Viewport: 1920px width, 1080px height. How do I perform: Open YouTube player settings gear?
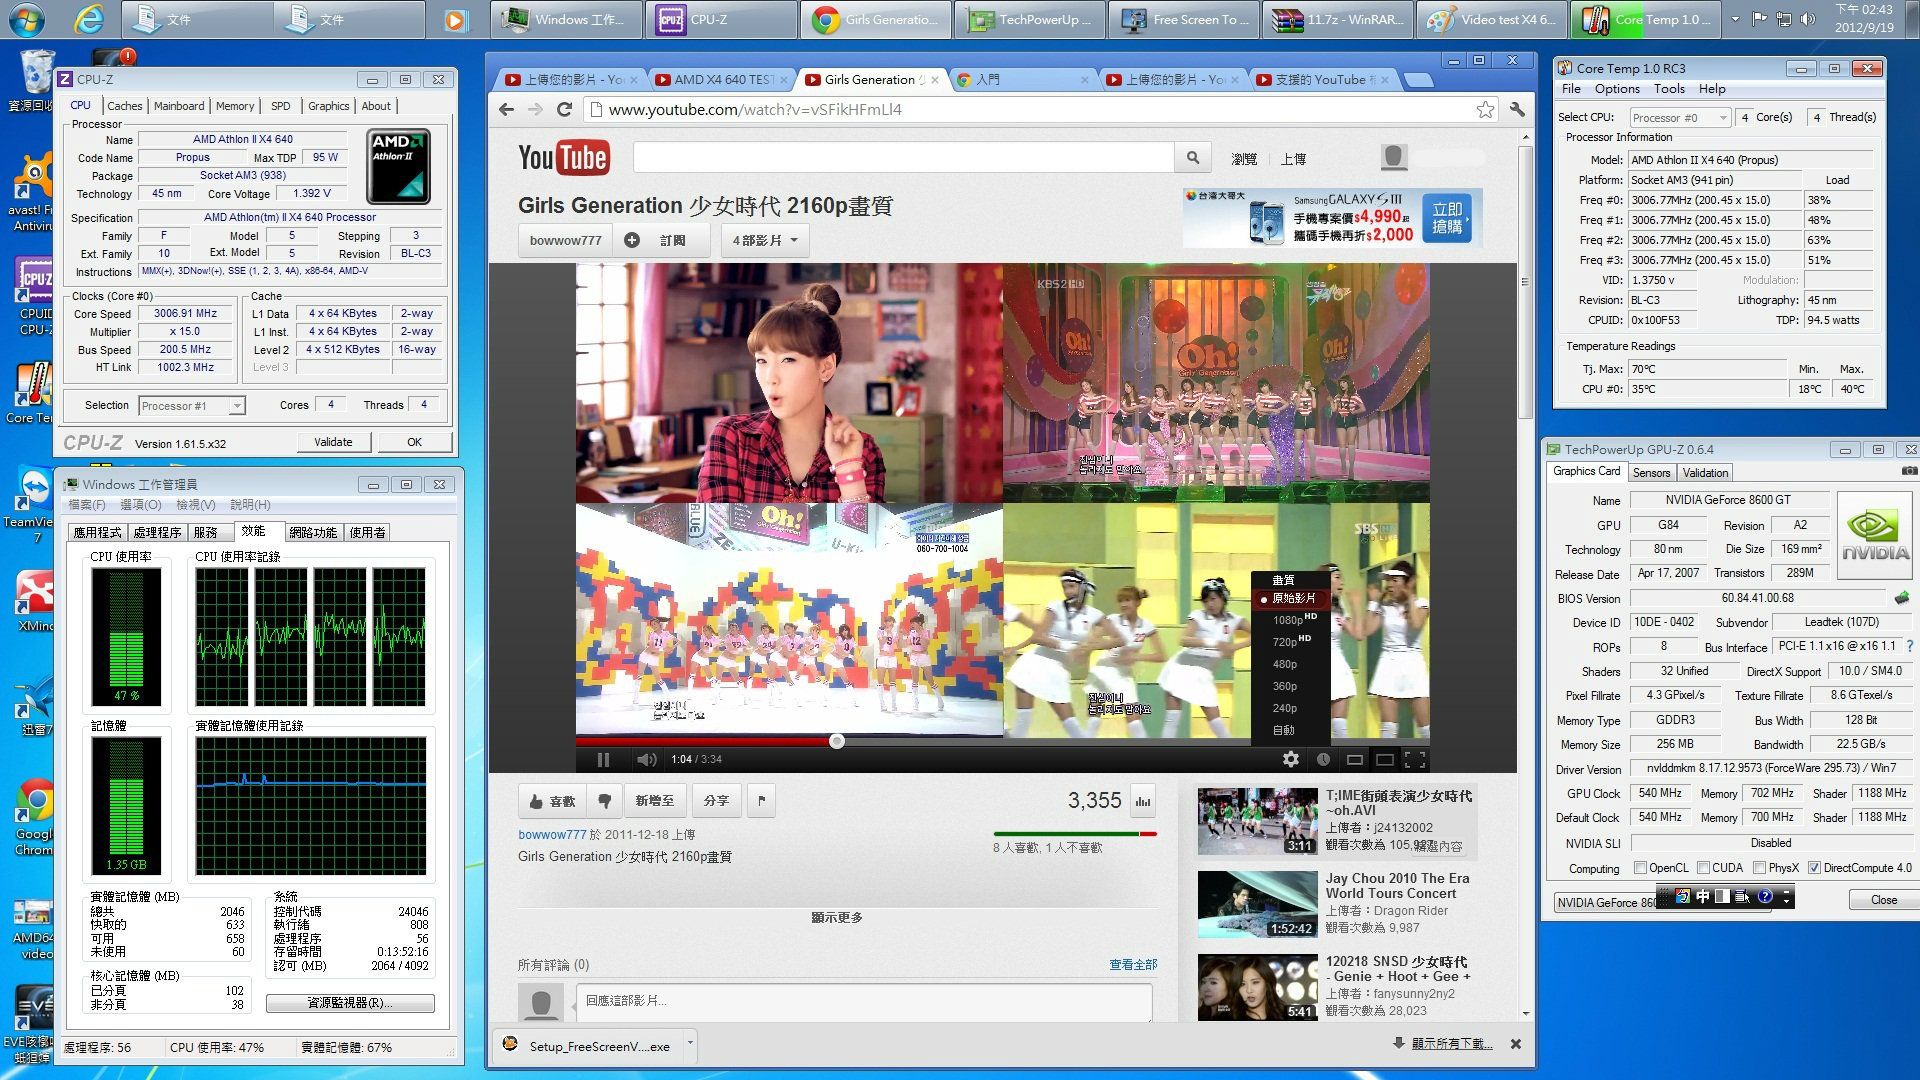pos(1290,759)
